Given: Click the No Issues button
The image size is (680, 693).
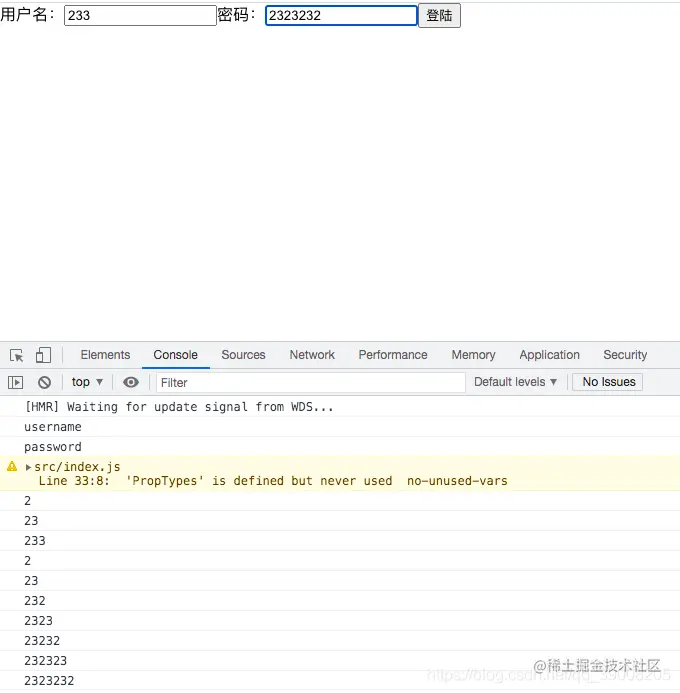Looking at the screenshot, I should coord(608,382).
